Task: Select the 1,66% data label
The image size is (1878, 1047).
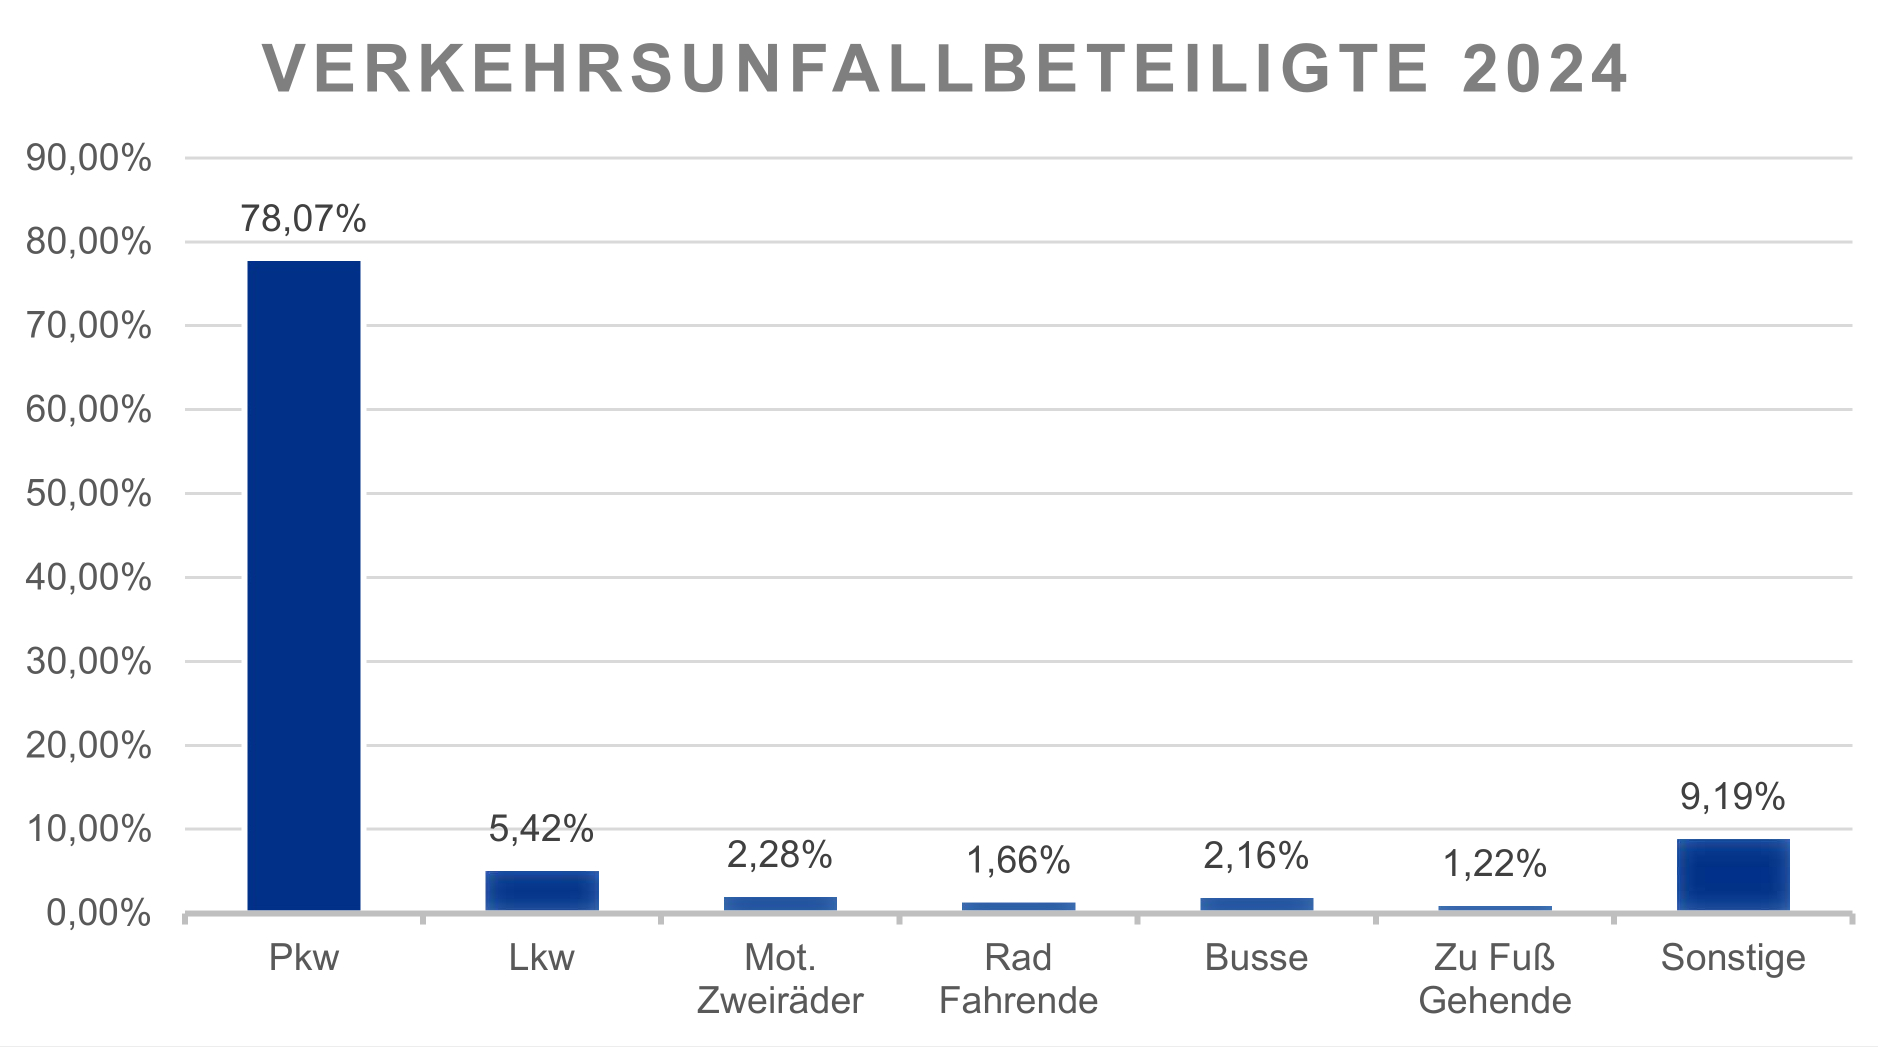Action: pyautogui.click(x=1018, y=860)
